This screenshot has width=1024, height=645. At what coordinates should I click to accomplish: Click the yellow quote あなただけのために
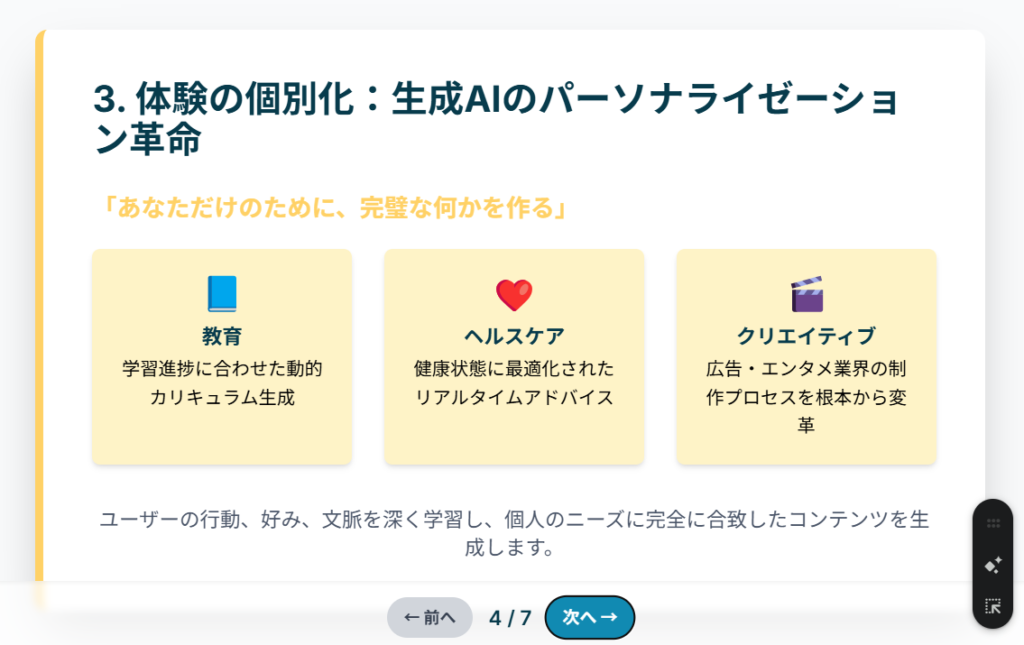click(334, 208)
